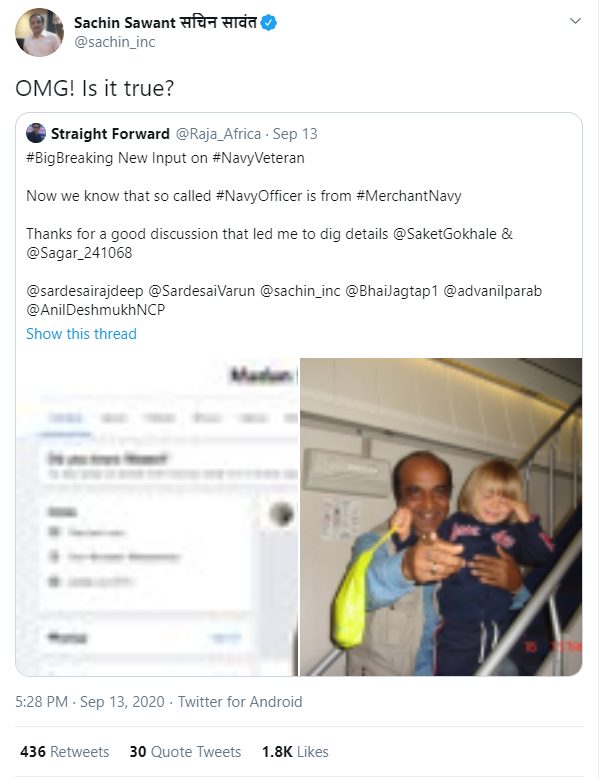Screen dimensions: 602x779
Task: Open the @sachin_inc handle under the name
Action: click(115, 42)
